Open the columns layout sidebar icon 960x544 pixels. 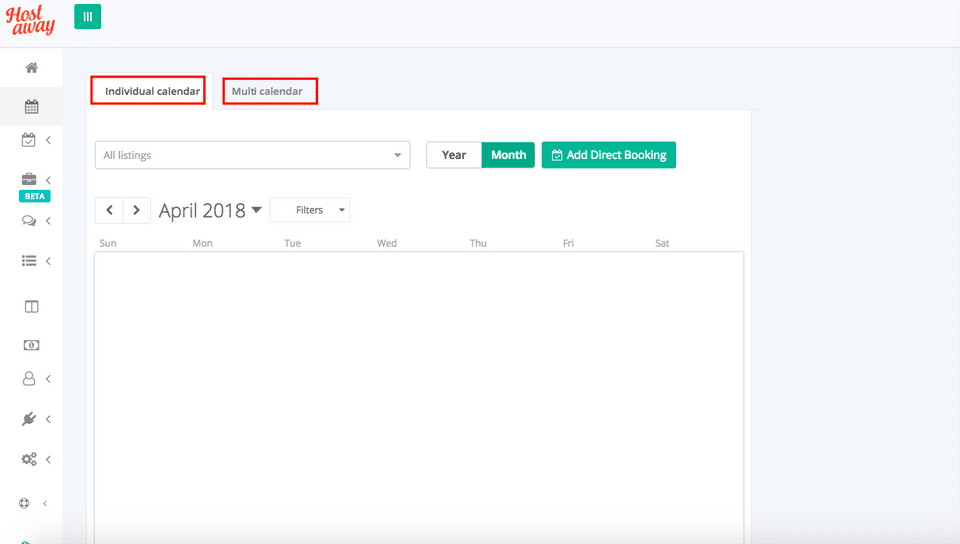[32, 307]
